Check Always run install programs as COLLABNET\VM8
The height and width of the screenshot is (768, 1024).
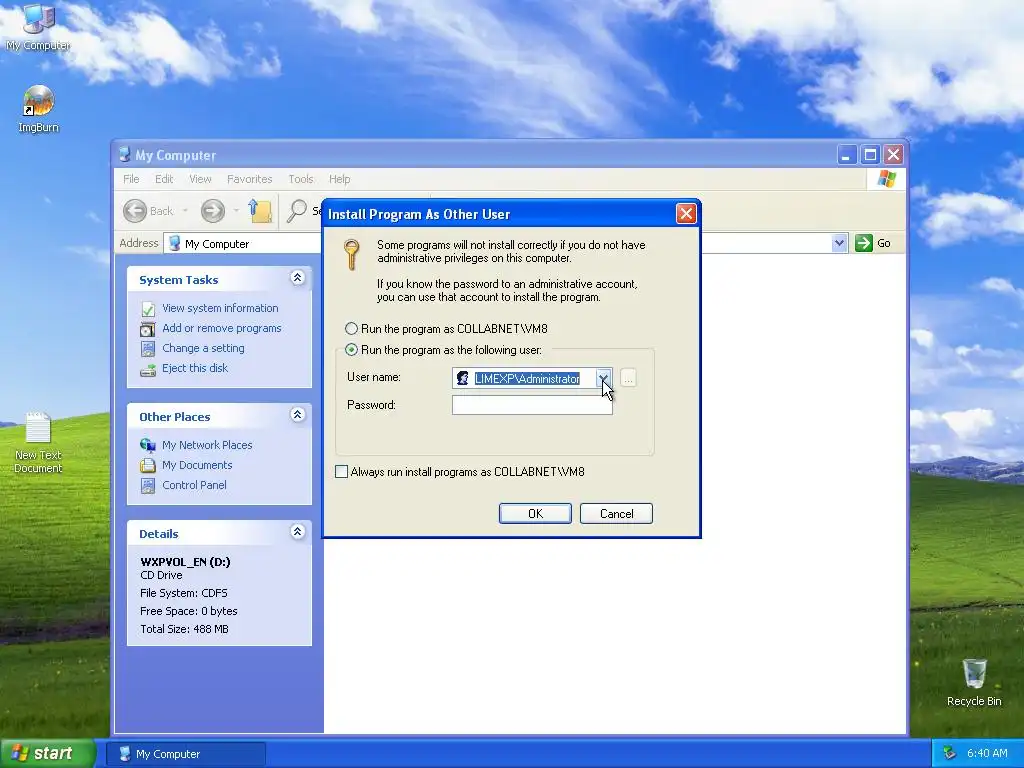[x=342, y=472]
